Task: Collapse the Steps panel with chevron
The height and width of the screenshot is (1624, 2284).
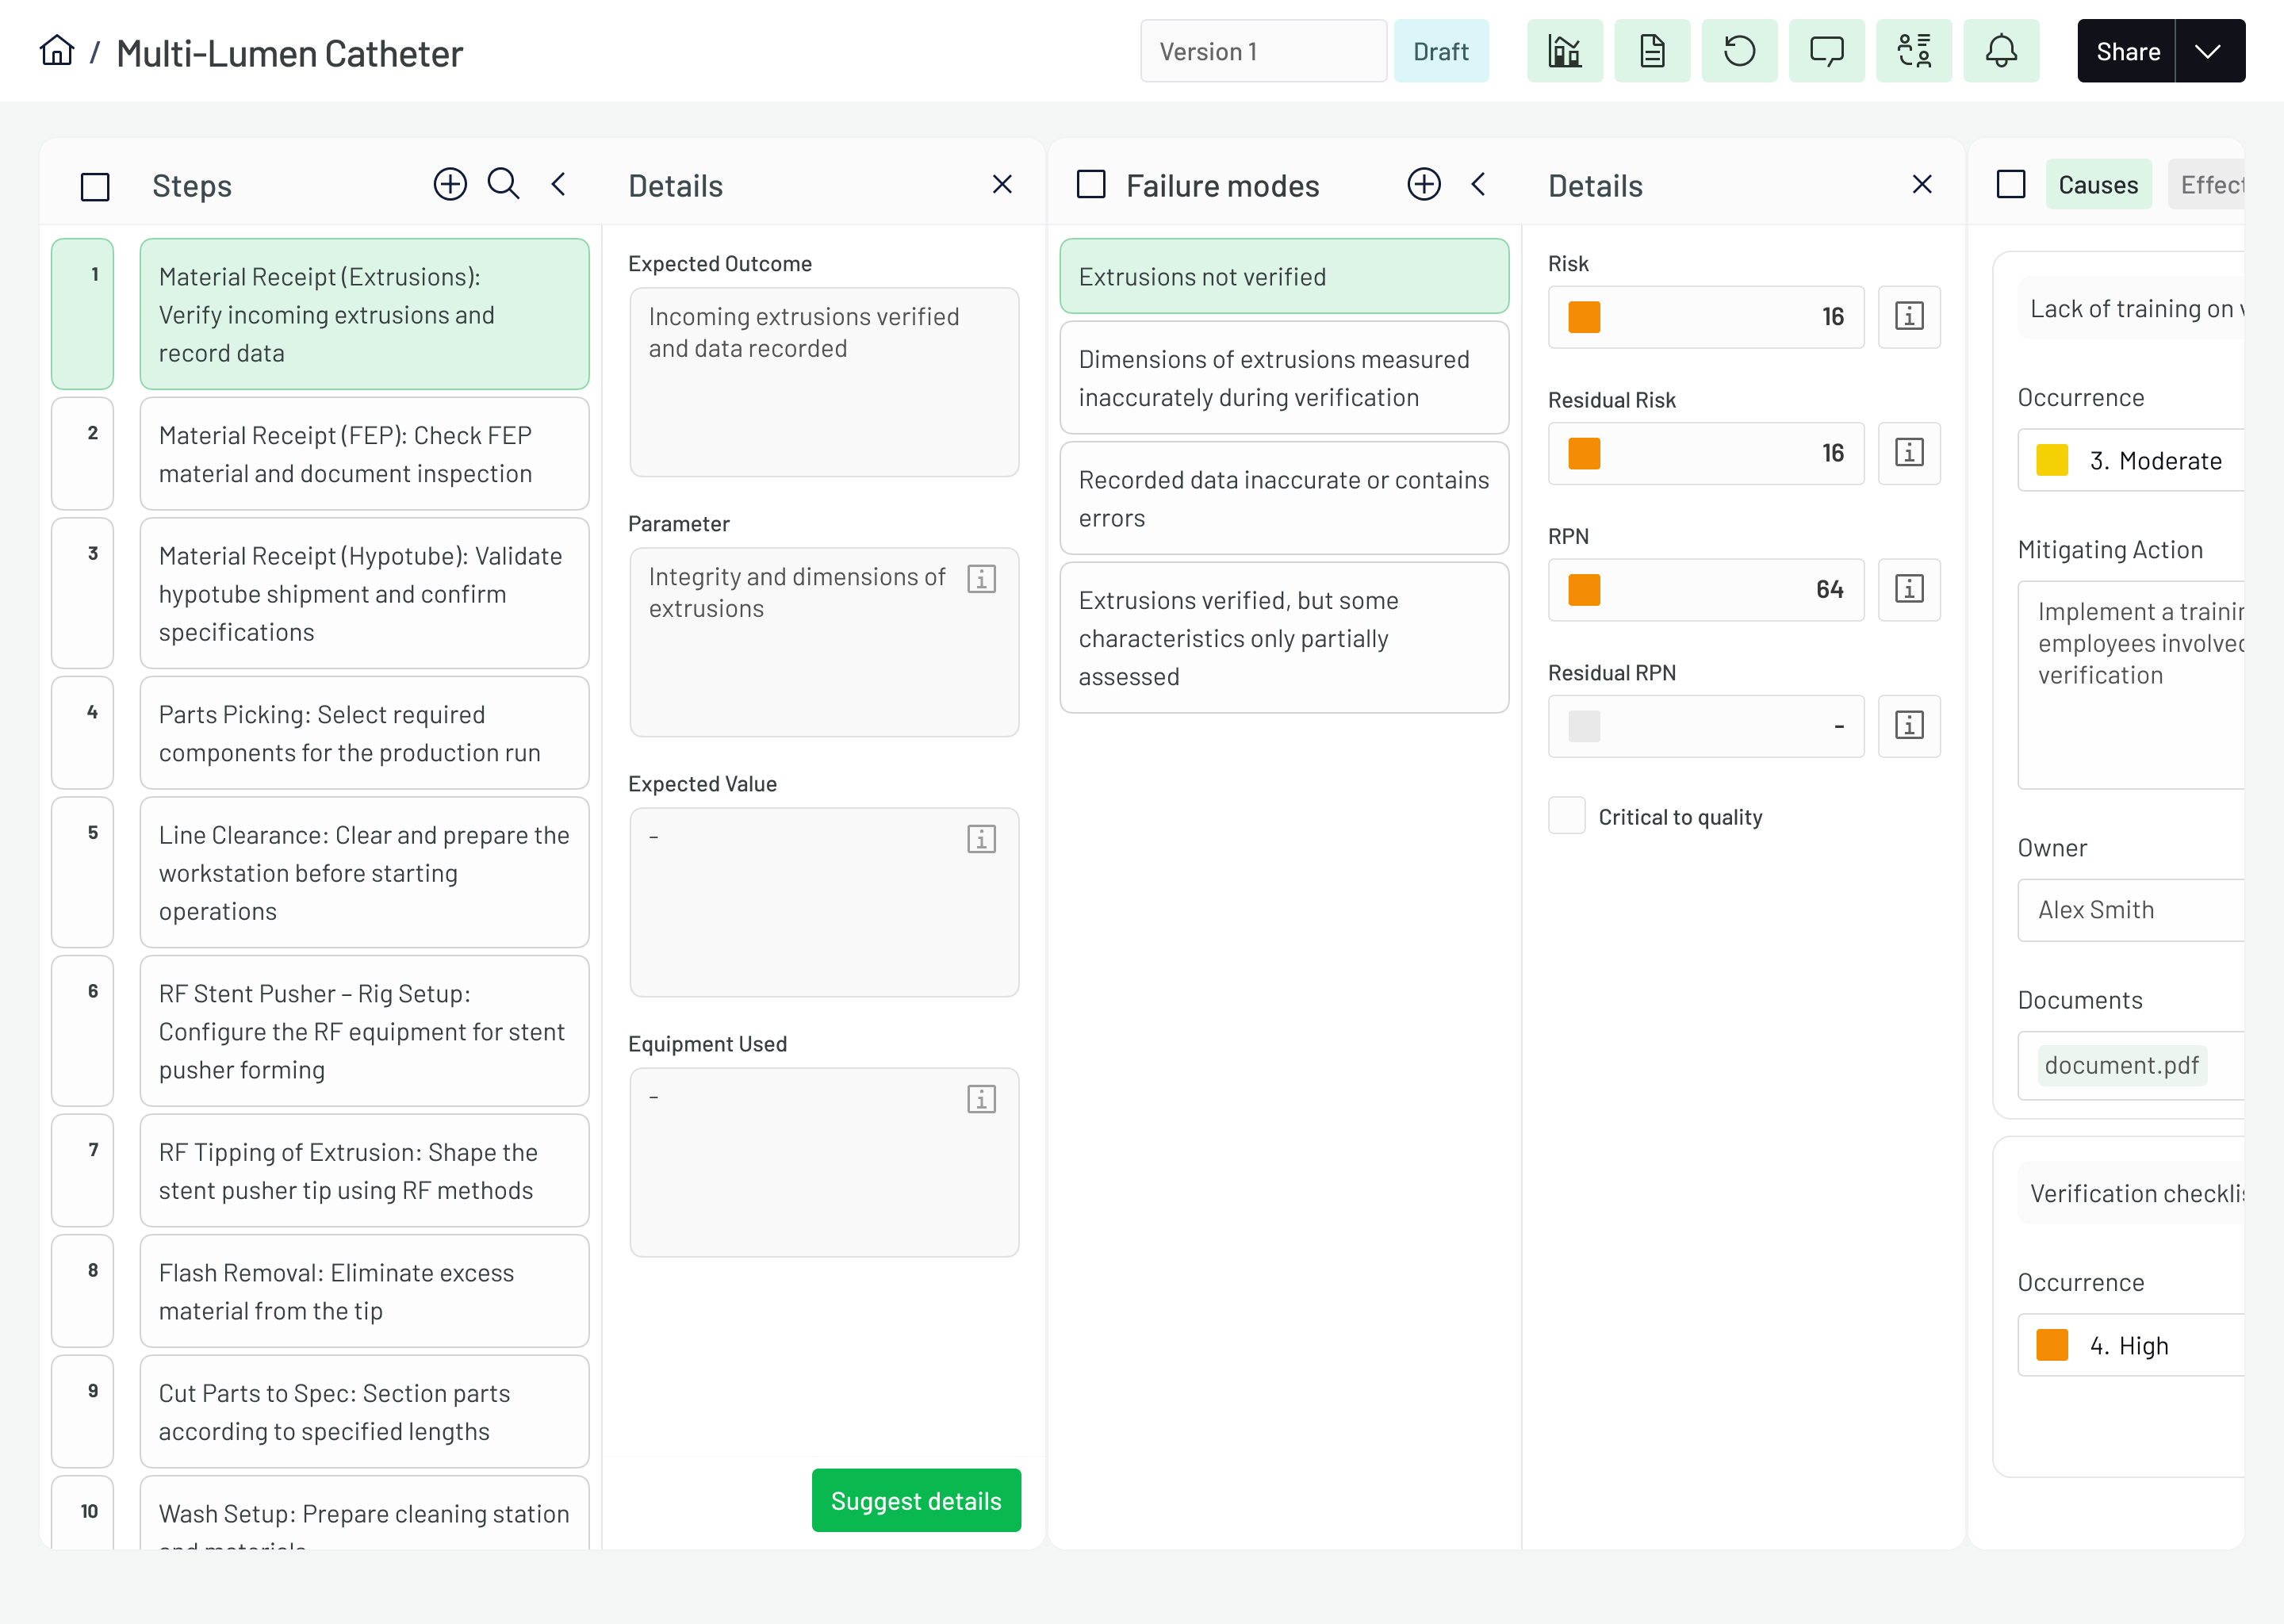Action: [x=559, y=184]
